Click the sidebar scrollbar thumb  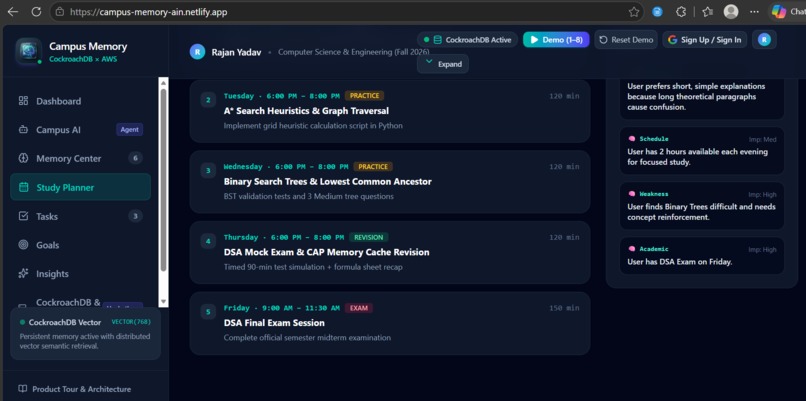pos(163,180)
